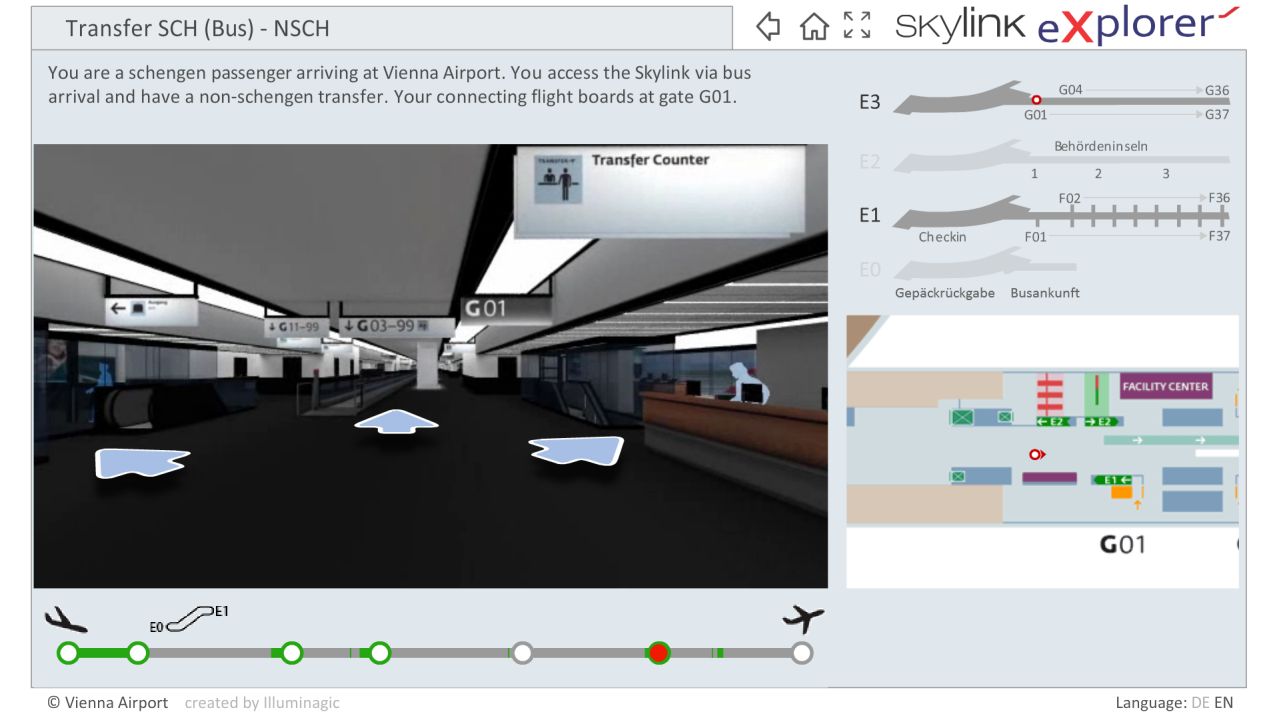Click the Transfer Counter sign in the 3D view
Screen dimensions: 1280x720
point(660,192)
